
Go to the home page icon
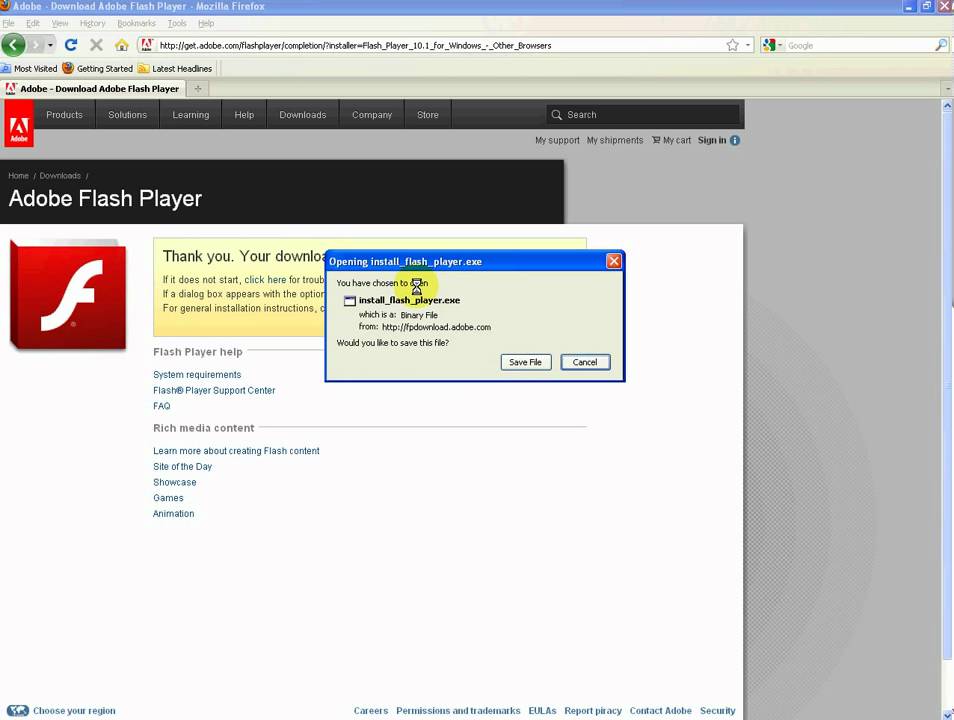122,45
